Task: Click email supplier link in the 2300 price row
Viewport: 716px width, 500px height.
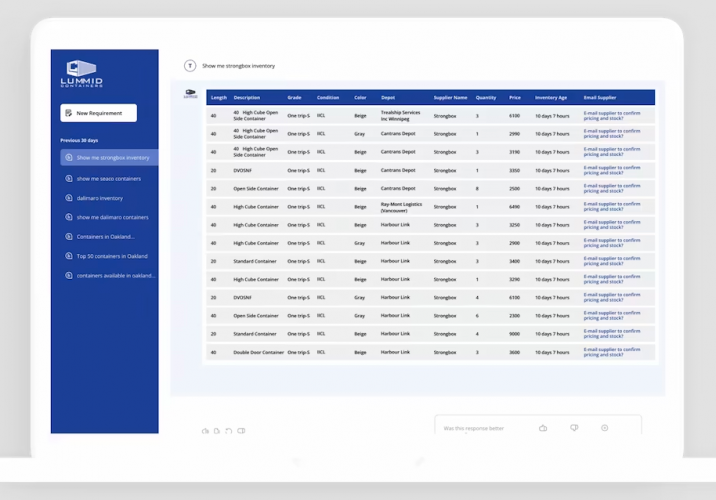Action: (x=612, y=316)
